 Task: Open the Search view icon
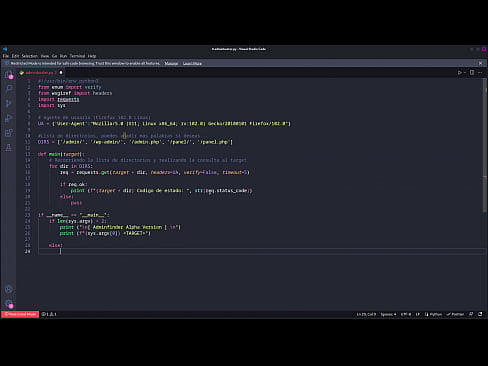[x=9, y=88]
